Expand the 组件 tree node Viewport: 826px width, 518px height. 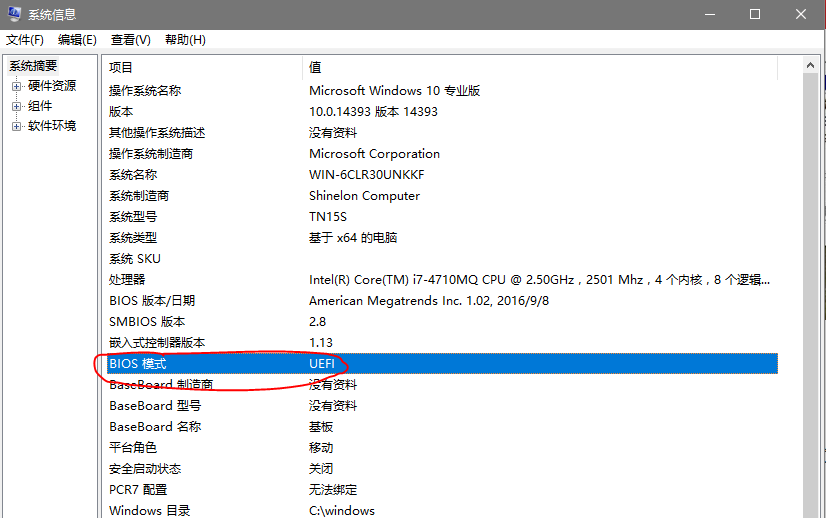(x=16, y=106)
